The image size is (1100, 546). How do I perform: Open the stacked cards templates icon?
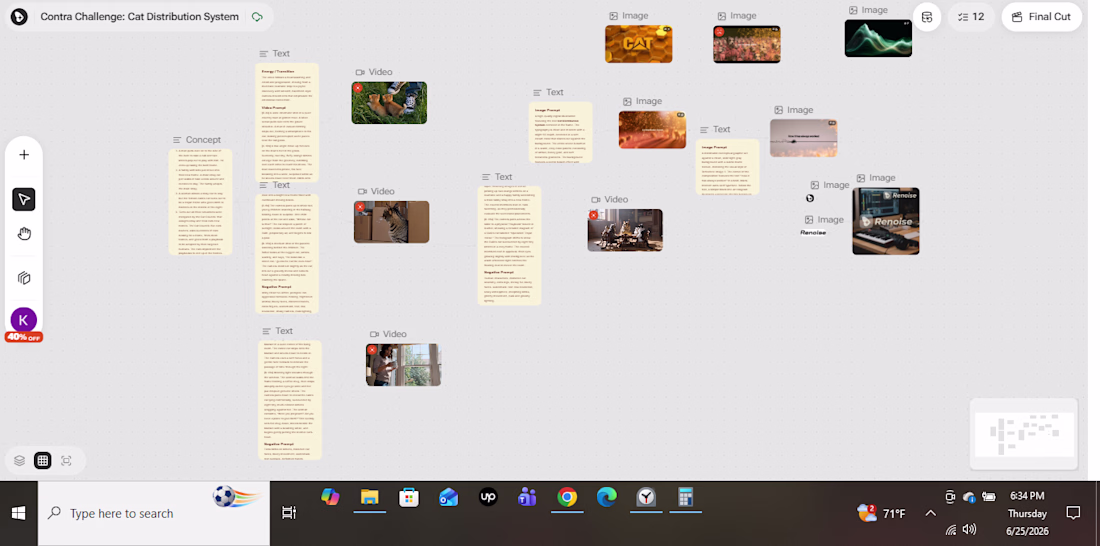tap(24, 278)
